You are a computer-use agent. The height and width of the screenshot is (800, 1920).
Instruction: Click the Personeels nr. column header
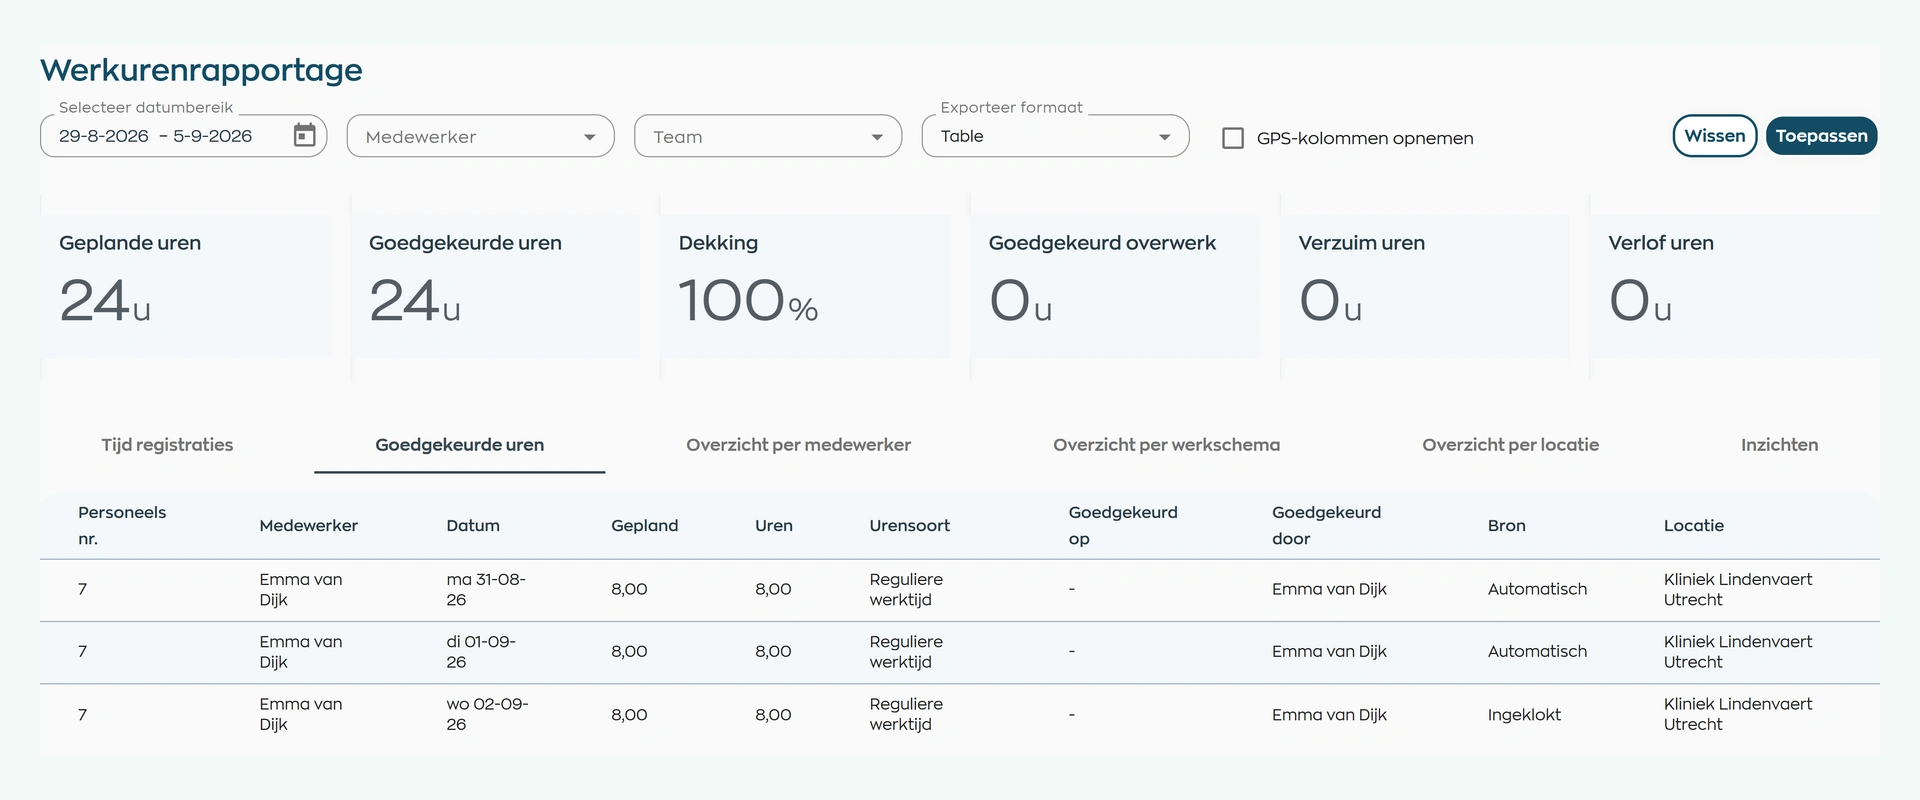coord(122,525)
